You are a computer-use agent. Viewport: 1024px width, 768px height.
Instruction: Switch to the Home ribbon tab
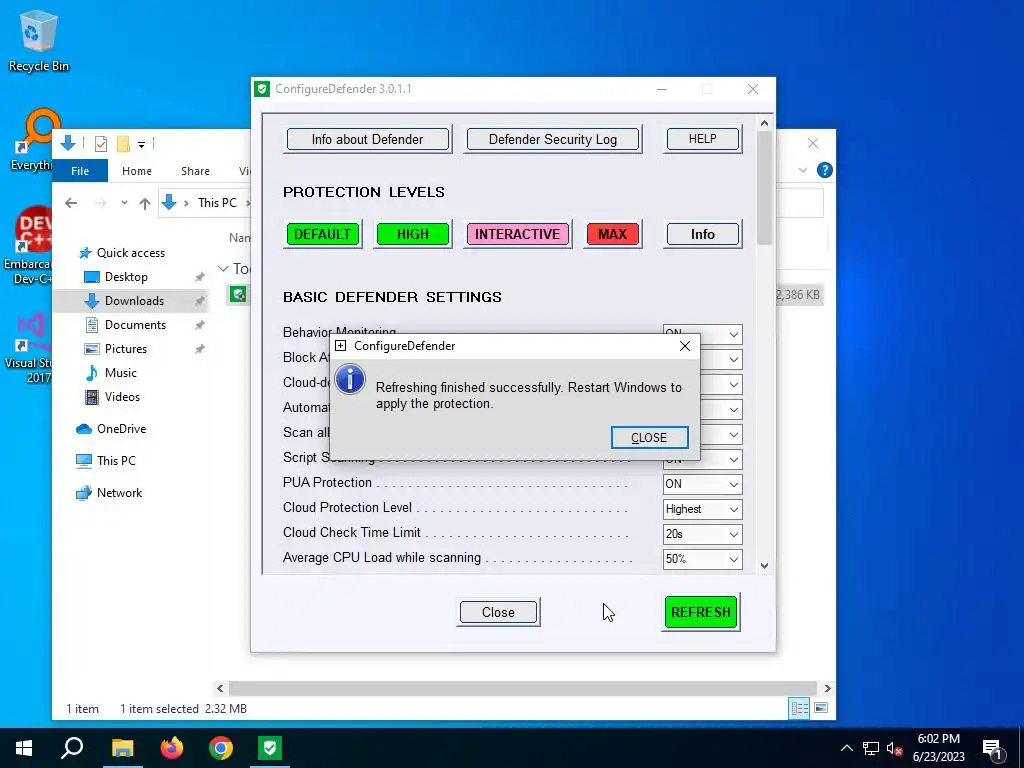pyautogui.click(x=136, y=170)
